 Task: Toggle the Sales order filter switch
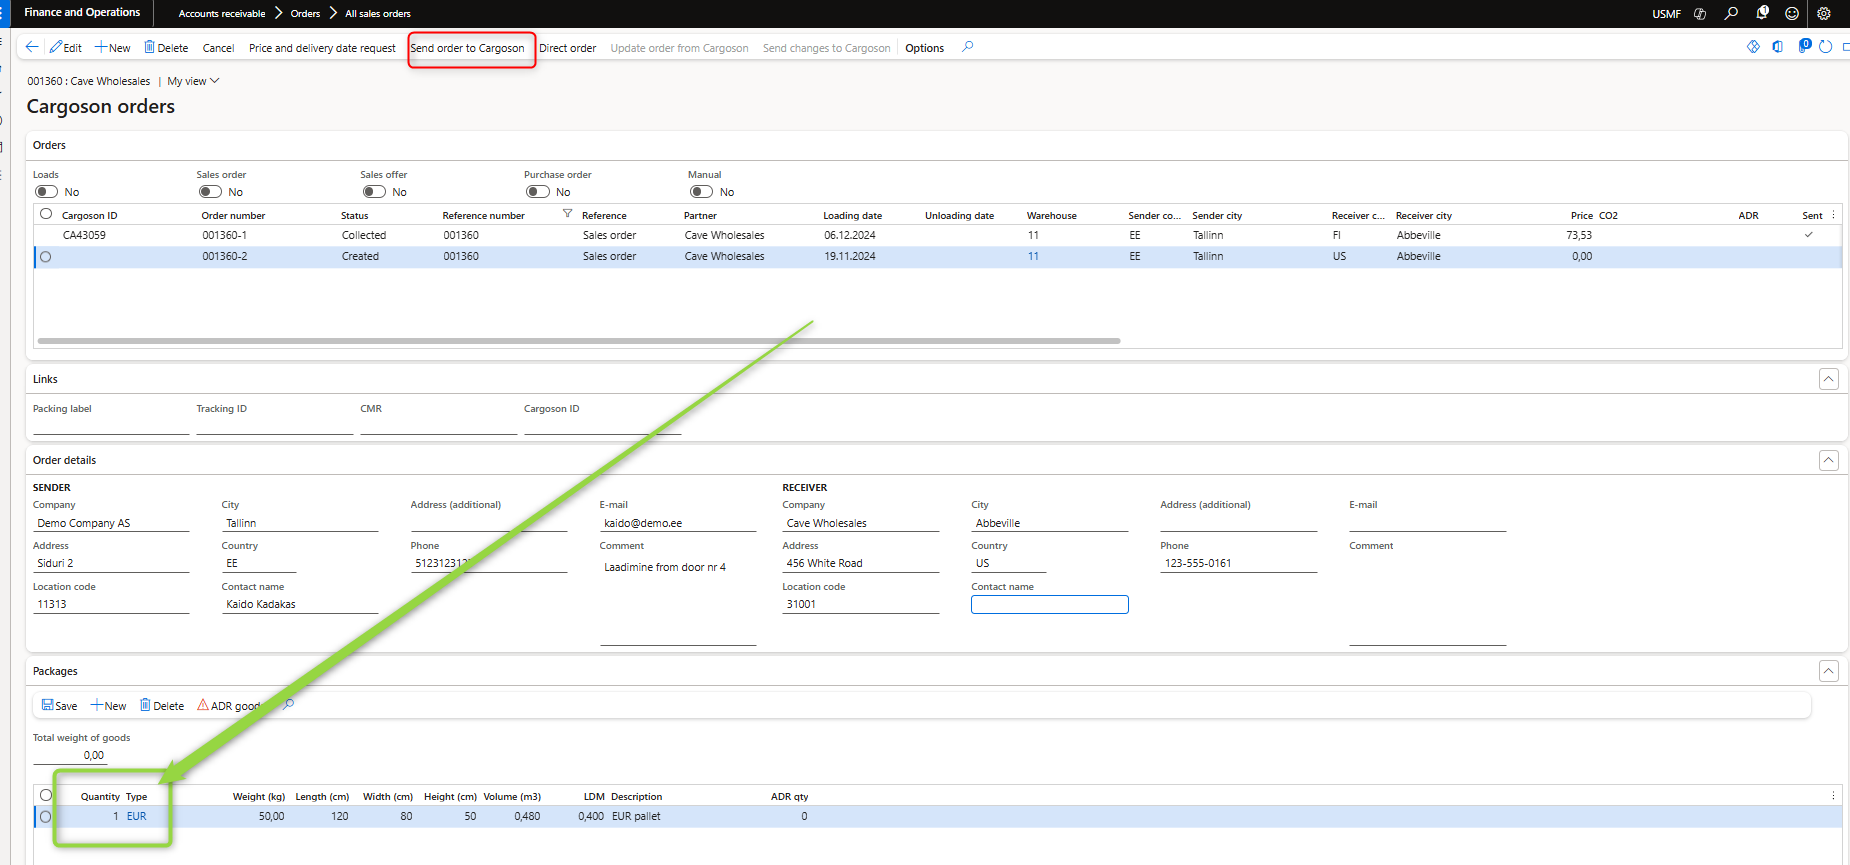[x=210, y=191]
